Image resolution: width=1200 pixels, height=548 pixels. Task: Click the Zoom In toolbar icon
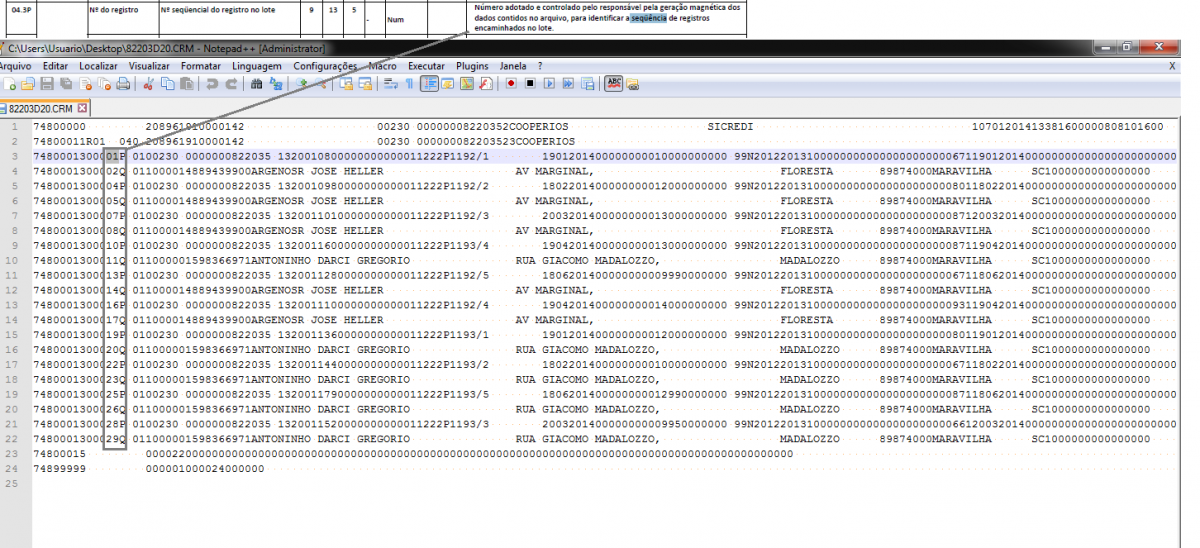[301, 83]
